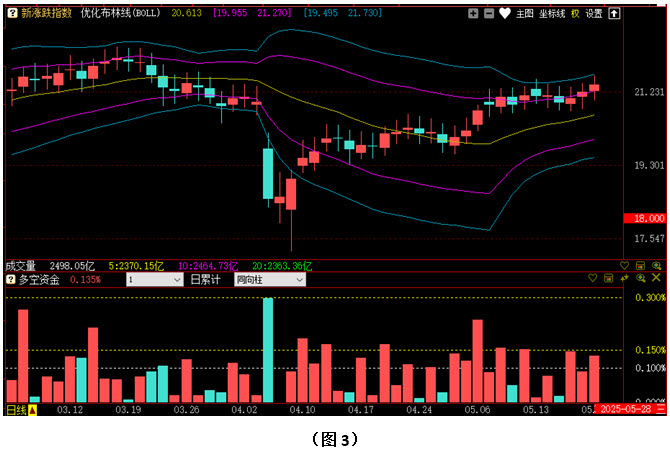670x458 pixels.
Task: Toggle the yellow 权 adjustment option
Action: click(575, 14)
